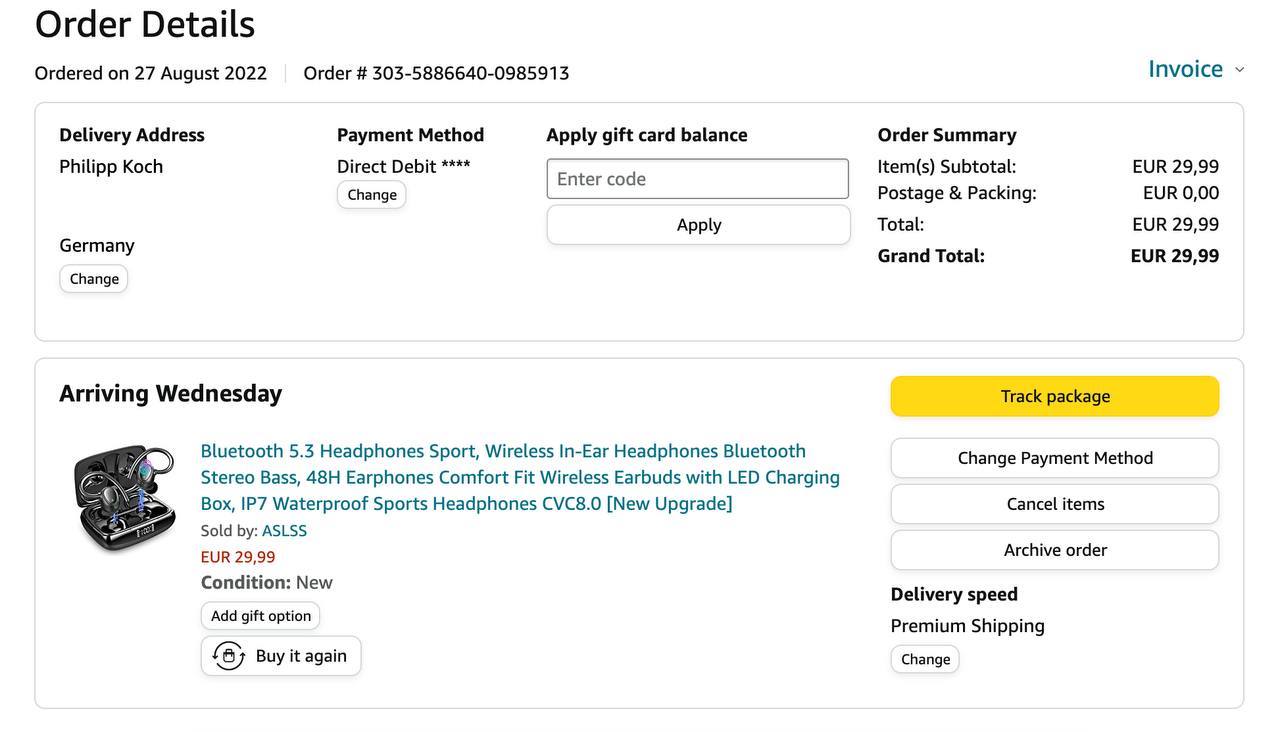Change the Premium Shipping delivery speed

[x=925, y=659]
